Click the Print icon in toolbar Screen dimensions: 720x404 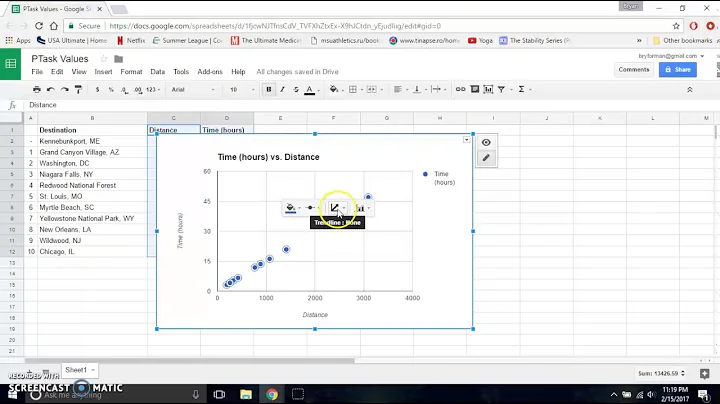37,90
